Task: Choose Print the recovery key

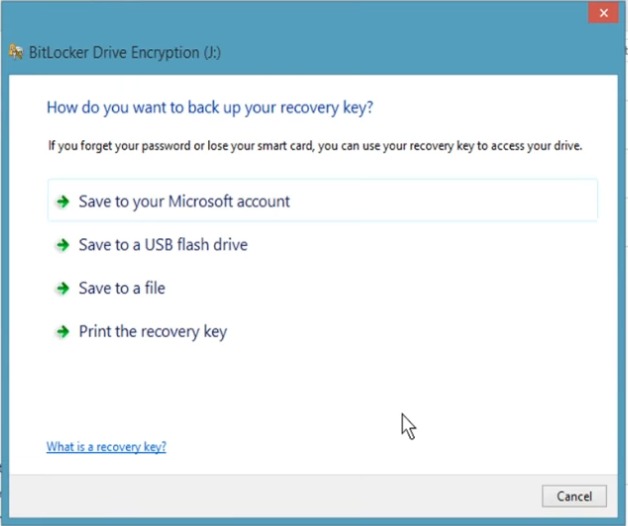Action: (x=153, y=331)
